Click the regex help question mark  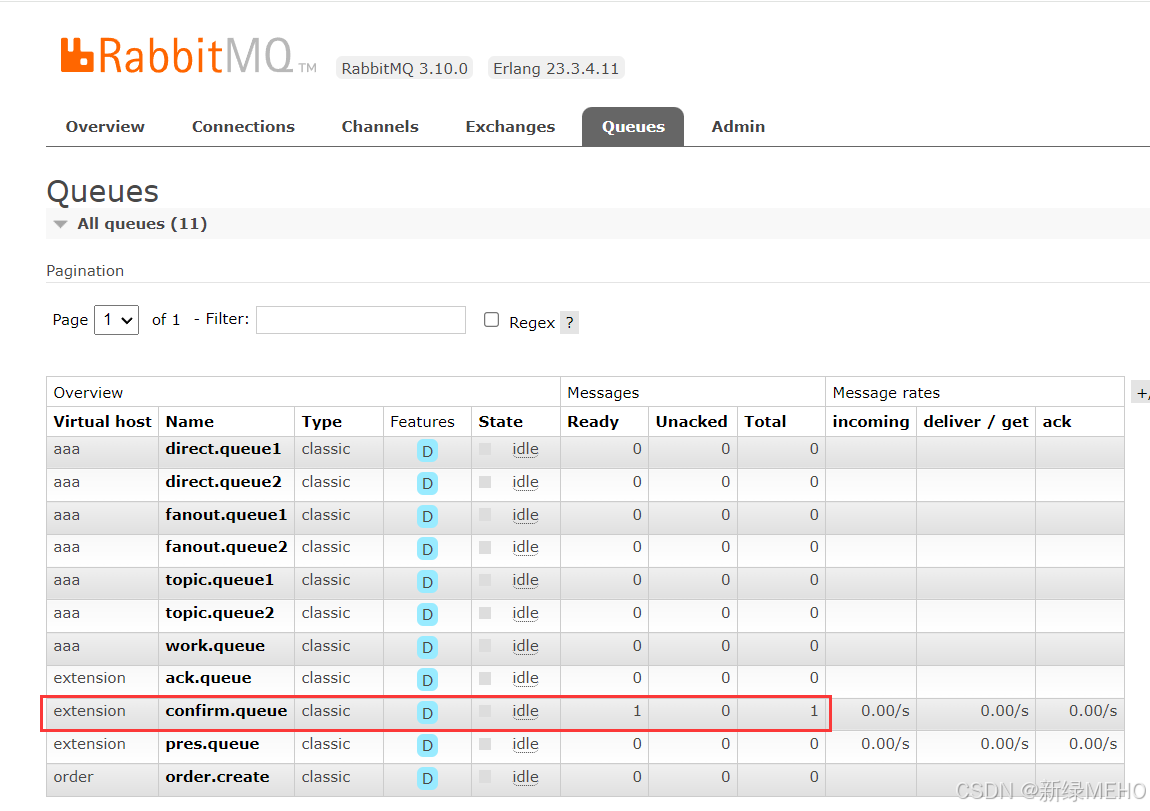[569, 322]
